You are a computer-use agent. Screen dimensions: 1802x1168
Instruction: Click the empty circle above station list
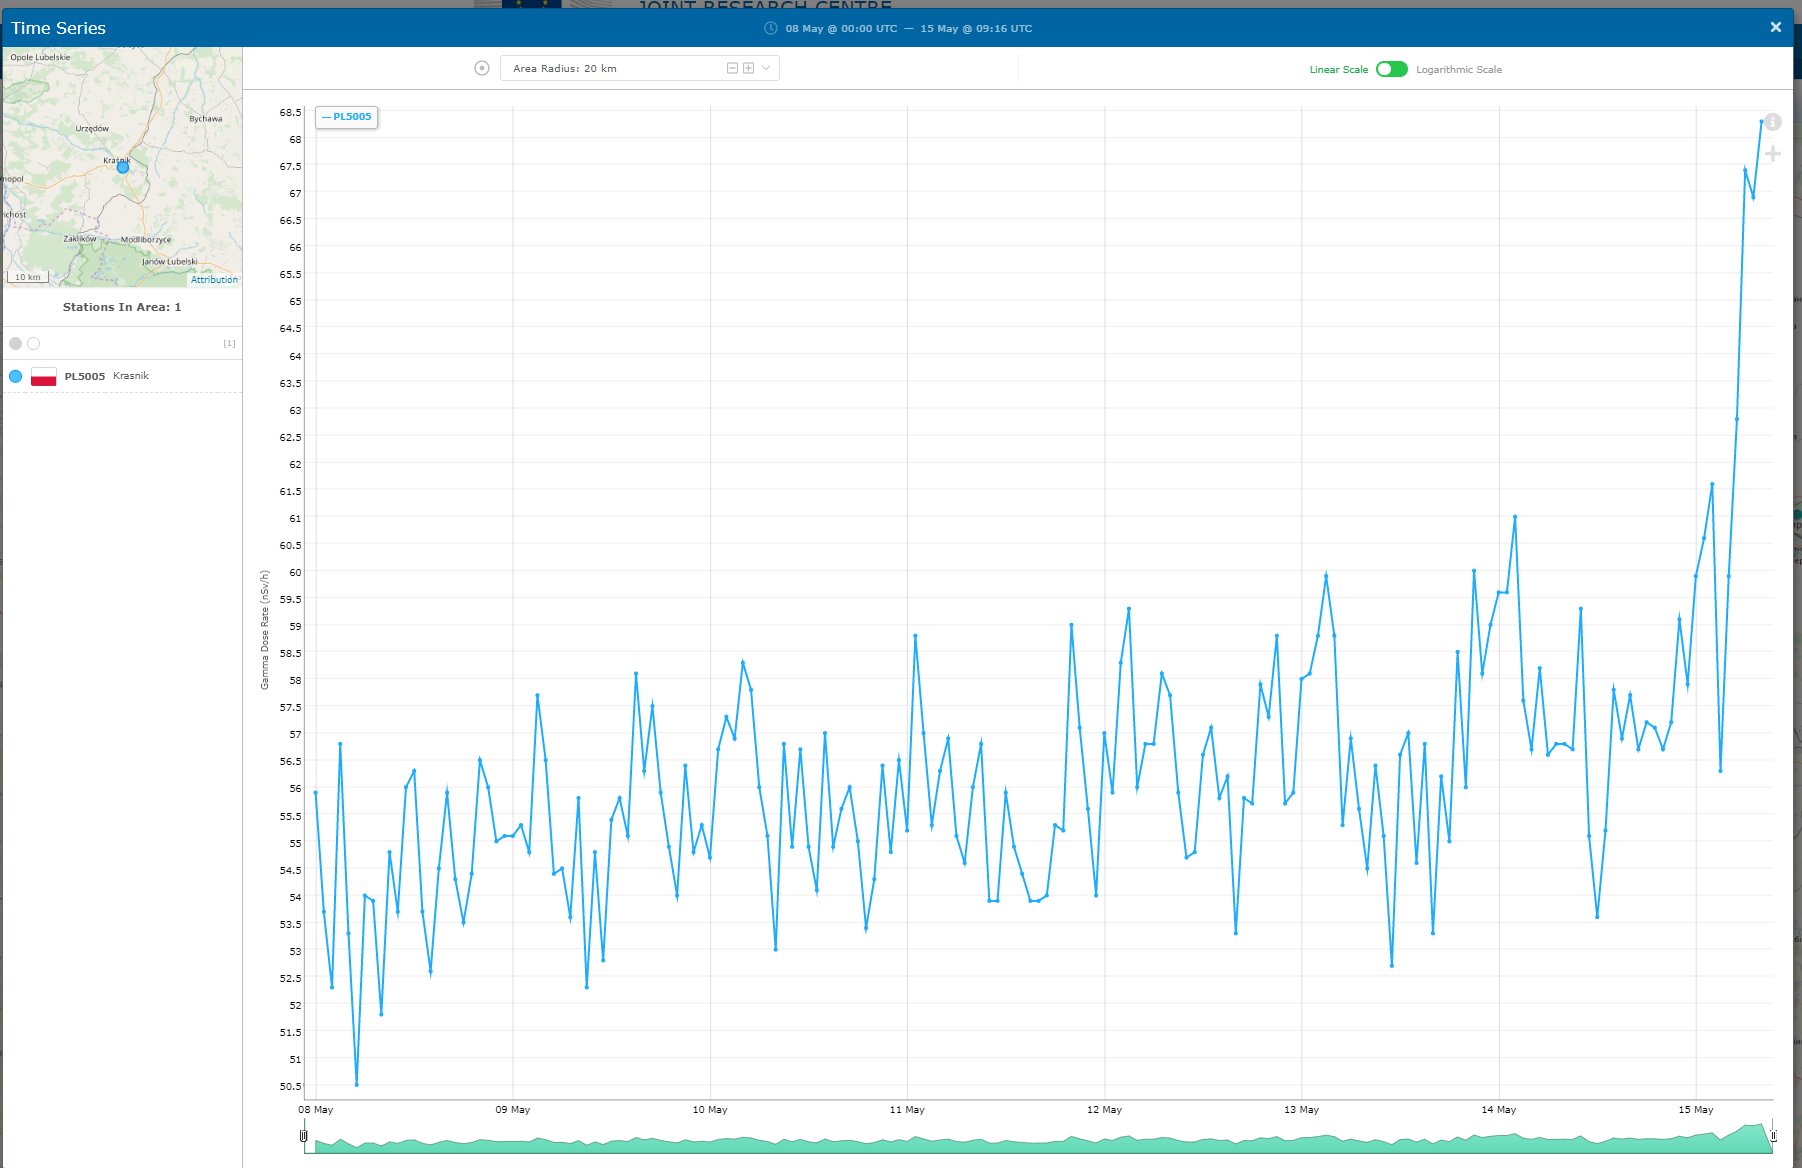click(x=33, y=343)
